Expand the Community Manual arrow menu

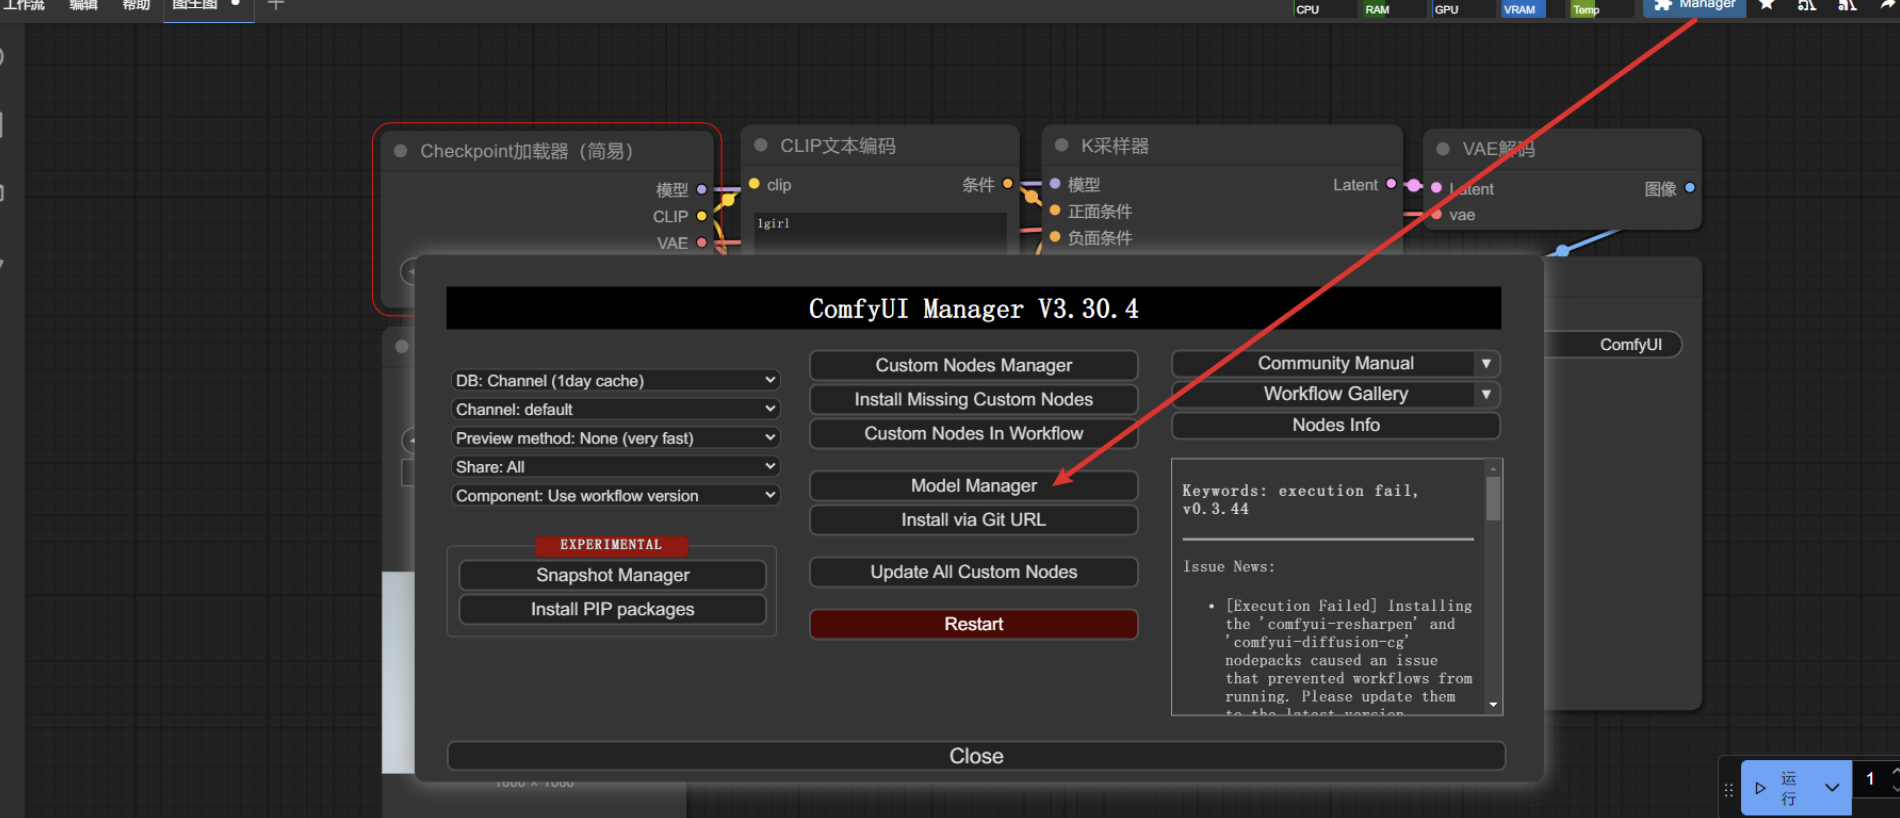tap(1486, 364)
